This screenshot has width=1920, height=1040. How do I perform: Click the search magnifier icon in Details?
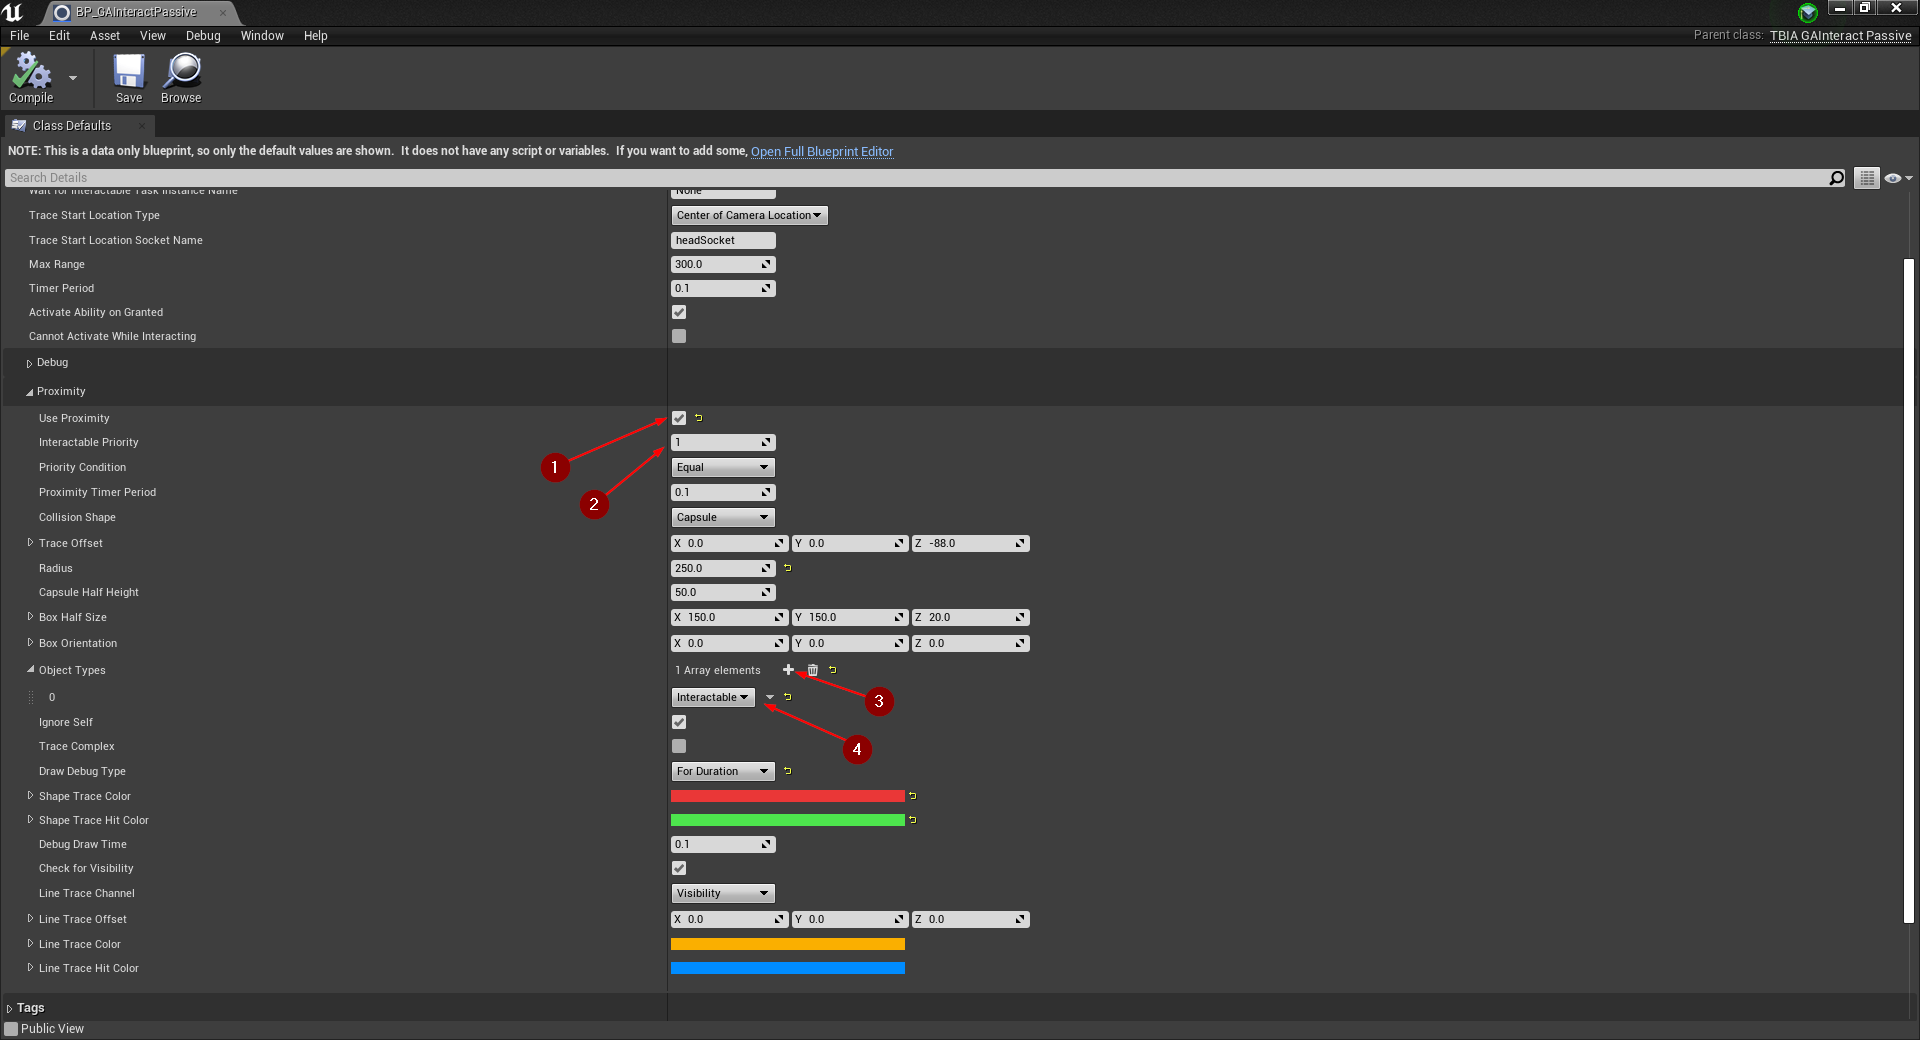pyautogui.click(x=1837, y=178)
